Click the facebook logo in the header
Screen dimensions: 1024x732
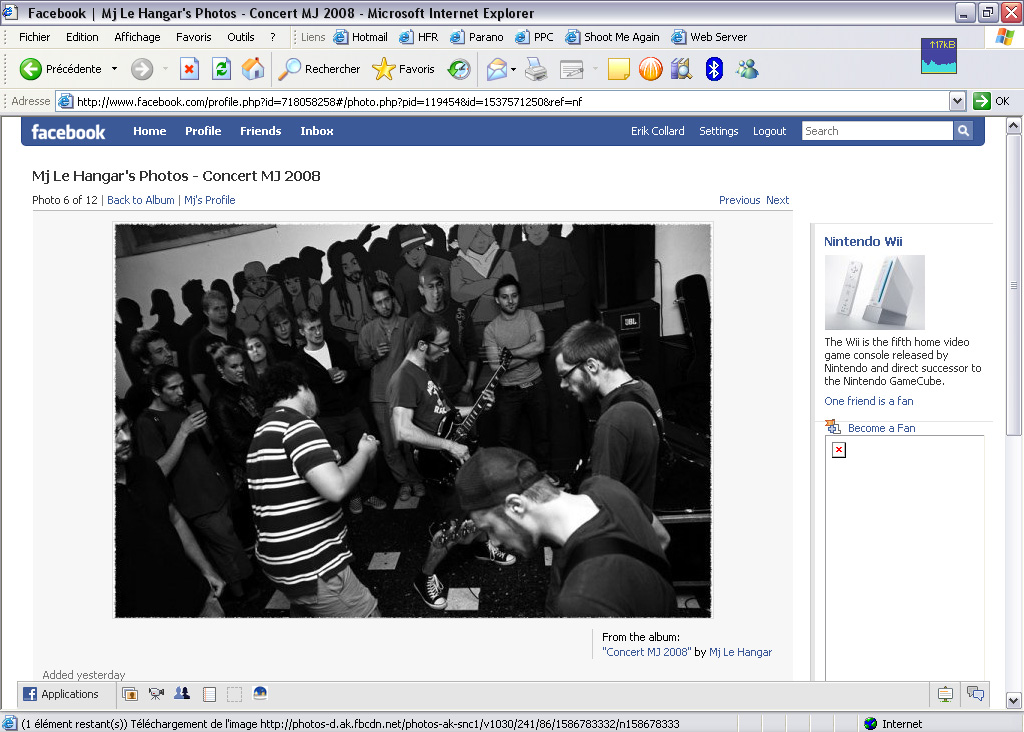[68, 132]
